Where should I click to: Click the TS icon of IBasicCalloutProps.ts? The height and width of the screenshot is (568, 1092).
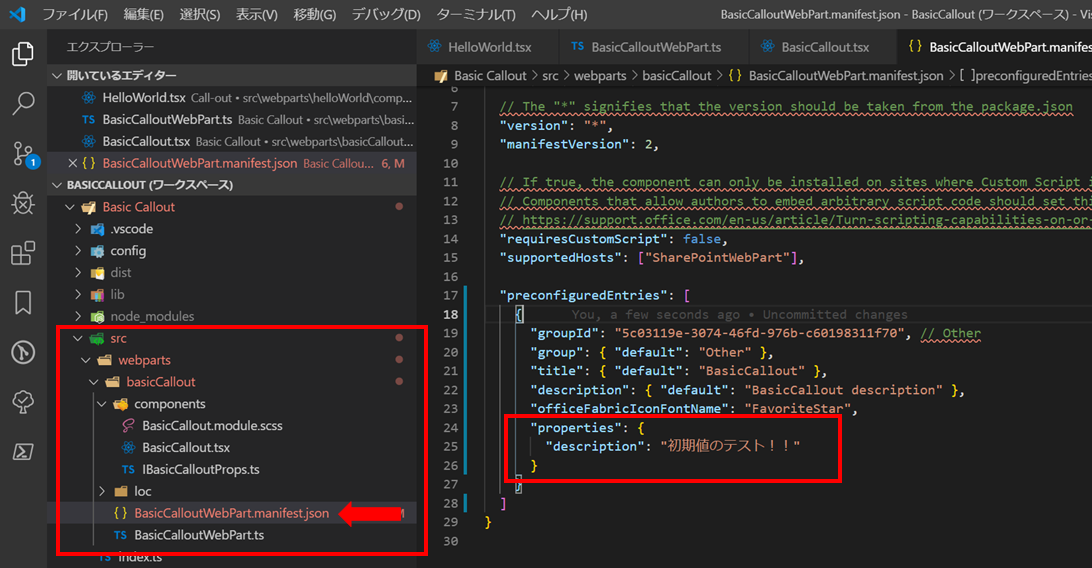(x=128, y=469)
